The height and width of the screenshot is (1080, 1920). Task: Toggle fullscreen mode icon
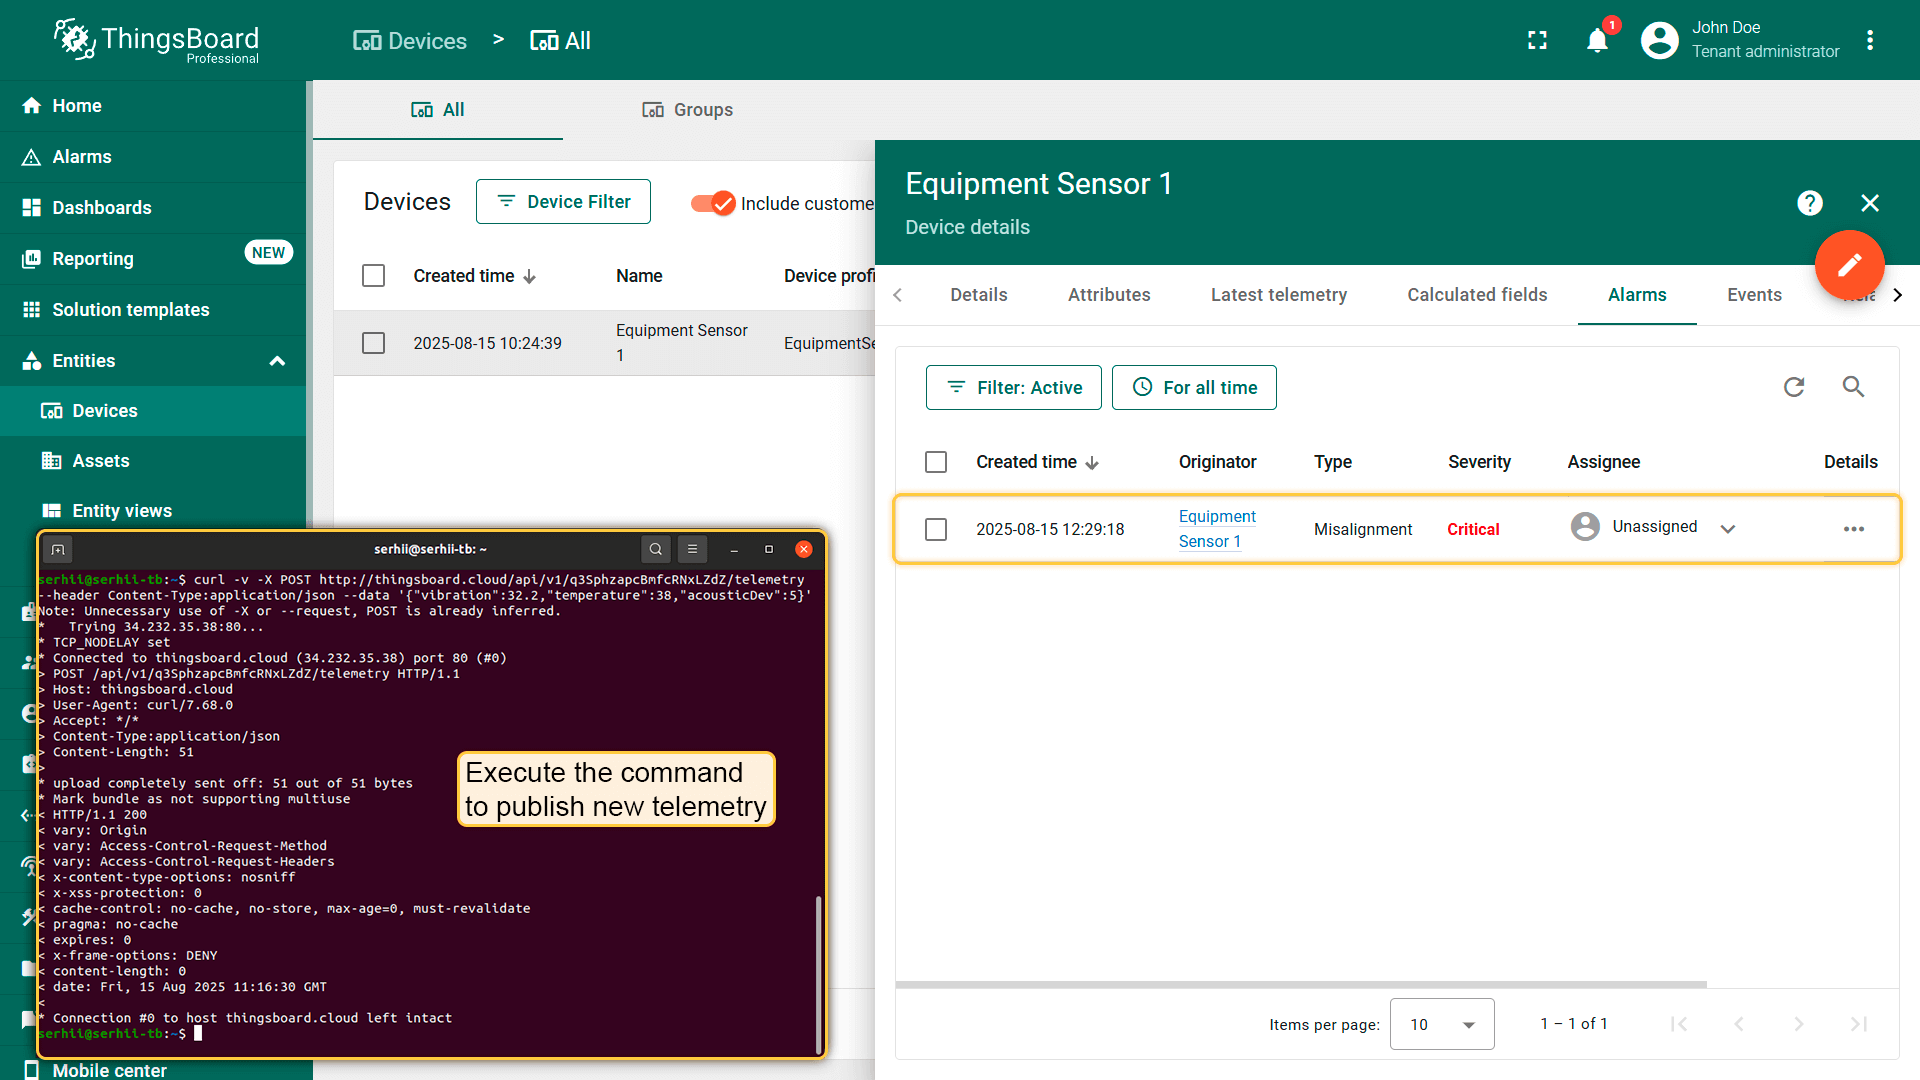coord(1537,41)
